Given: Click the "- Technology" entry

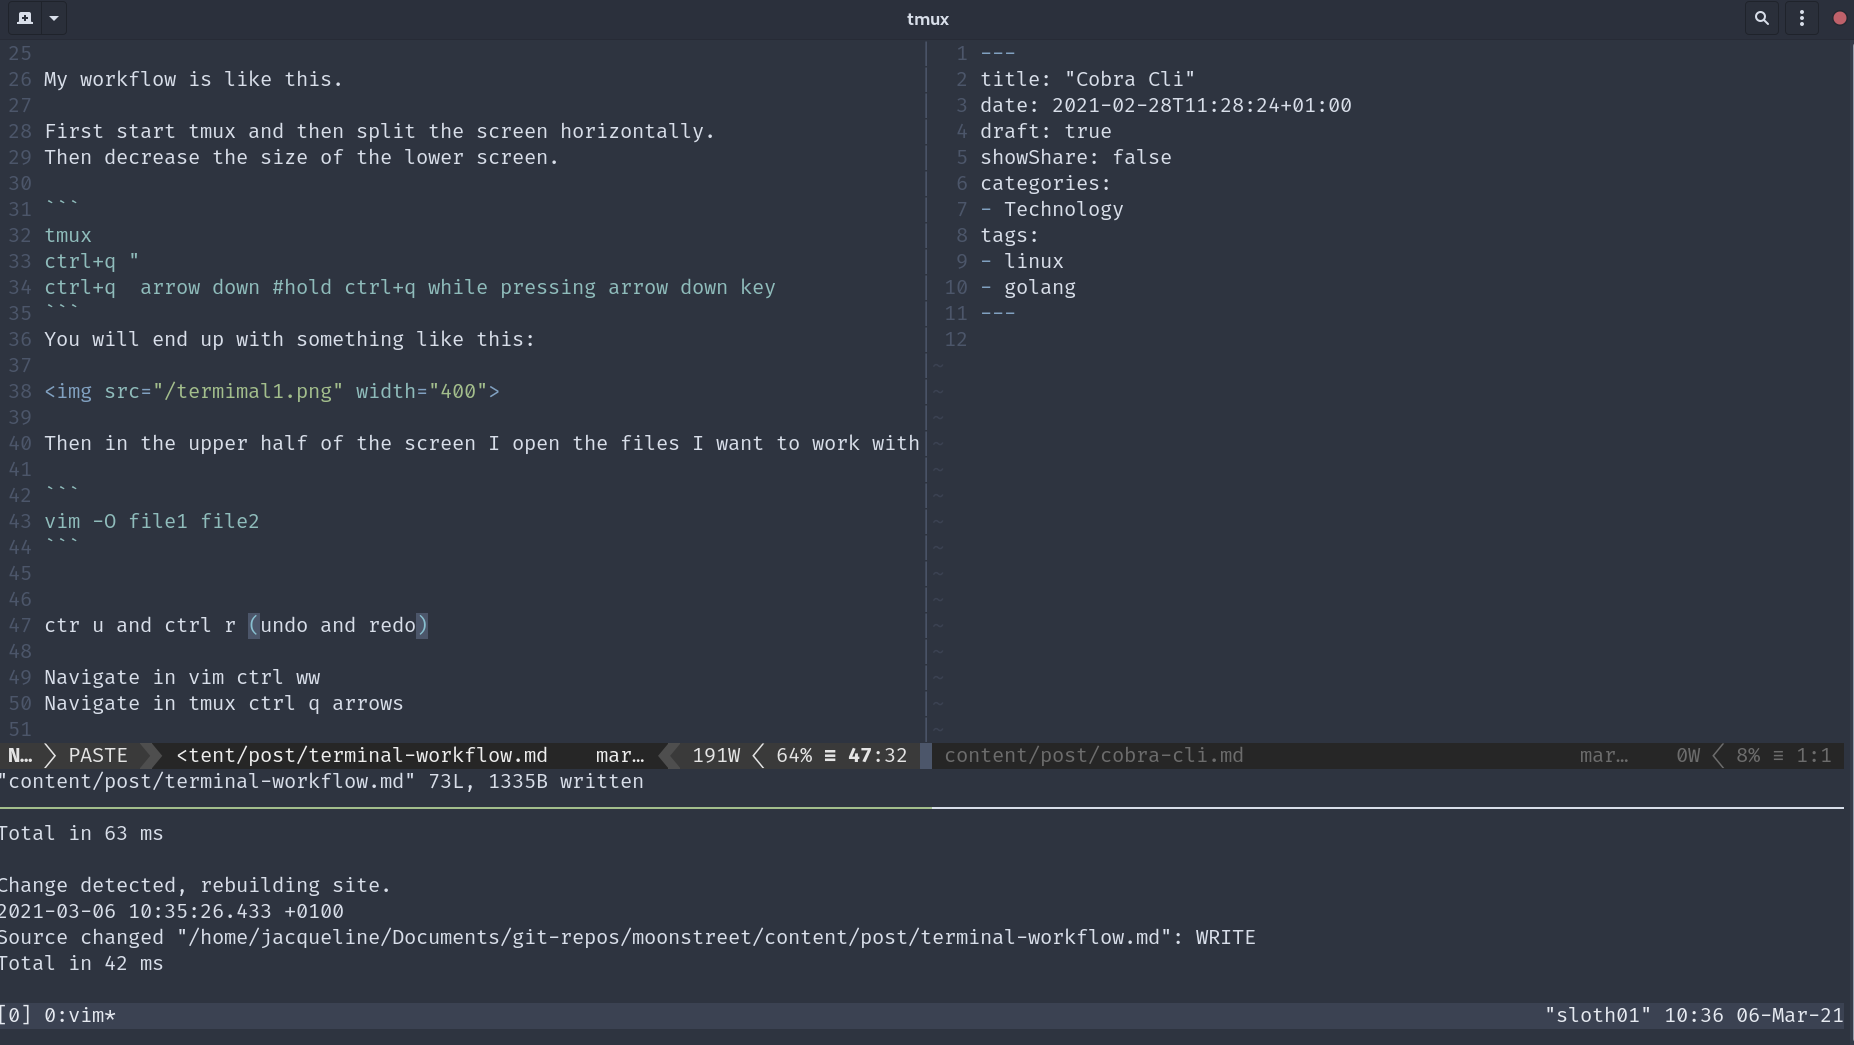Looking at the screenshot, I should pyautogui.click(x=1052, y=209).
